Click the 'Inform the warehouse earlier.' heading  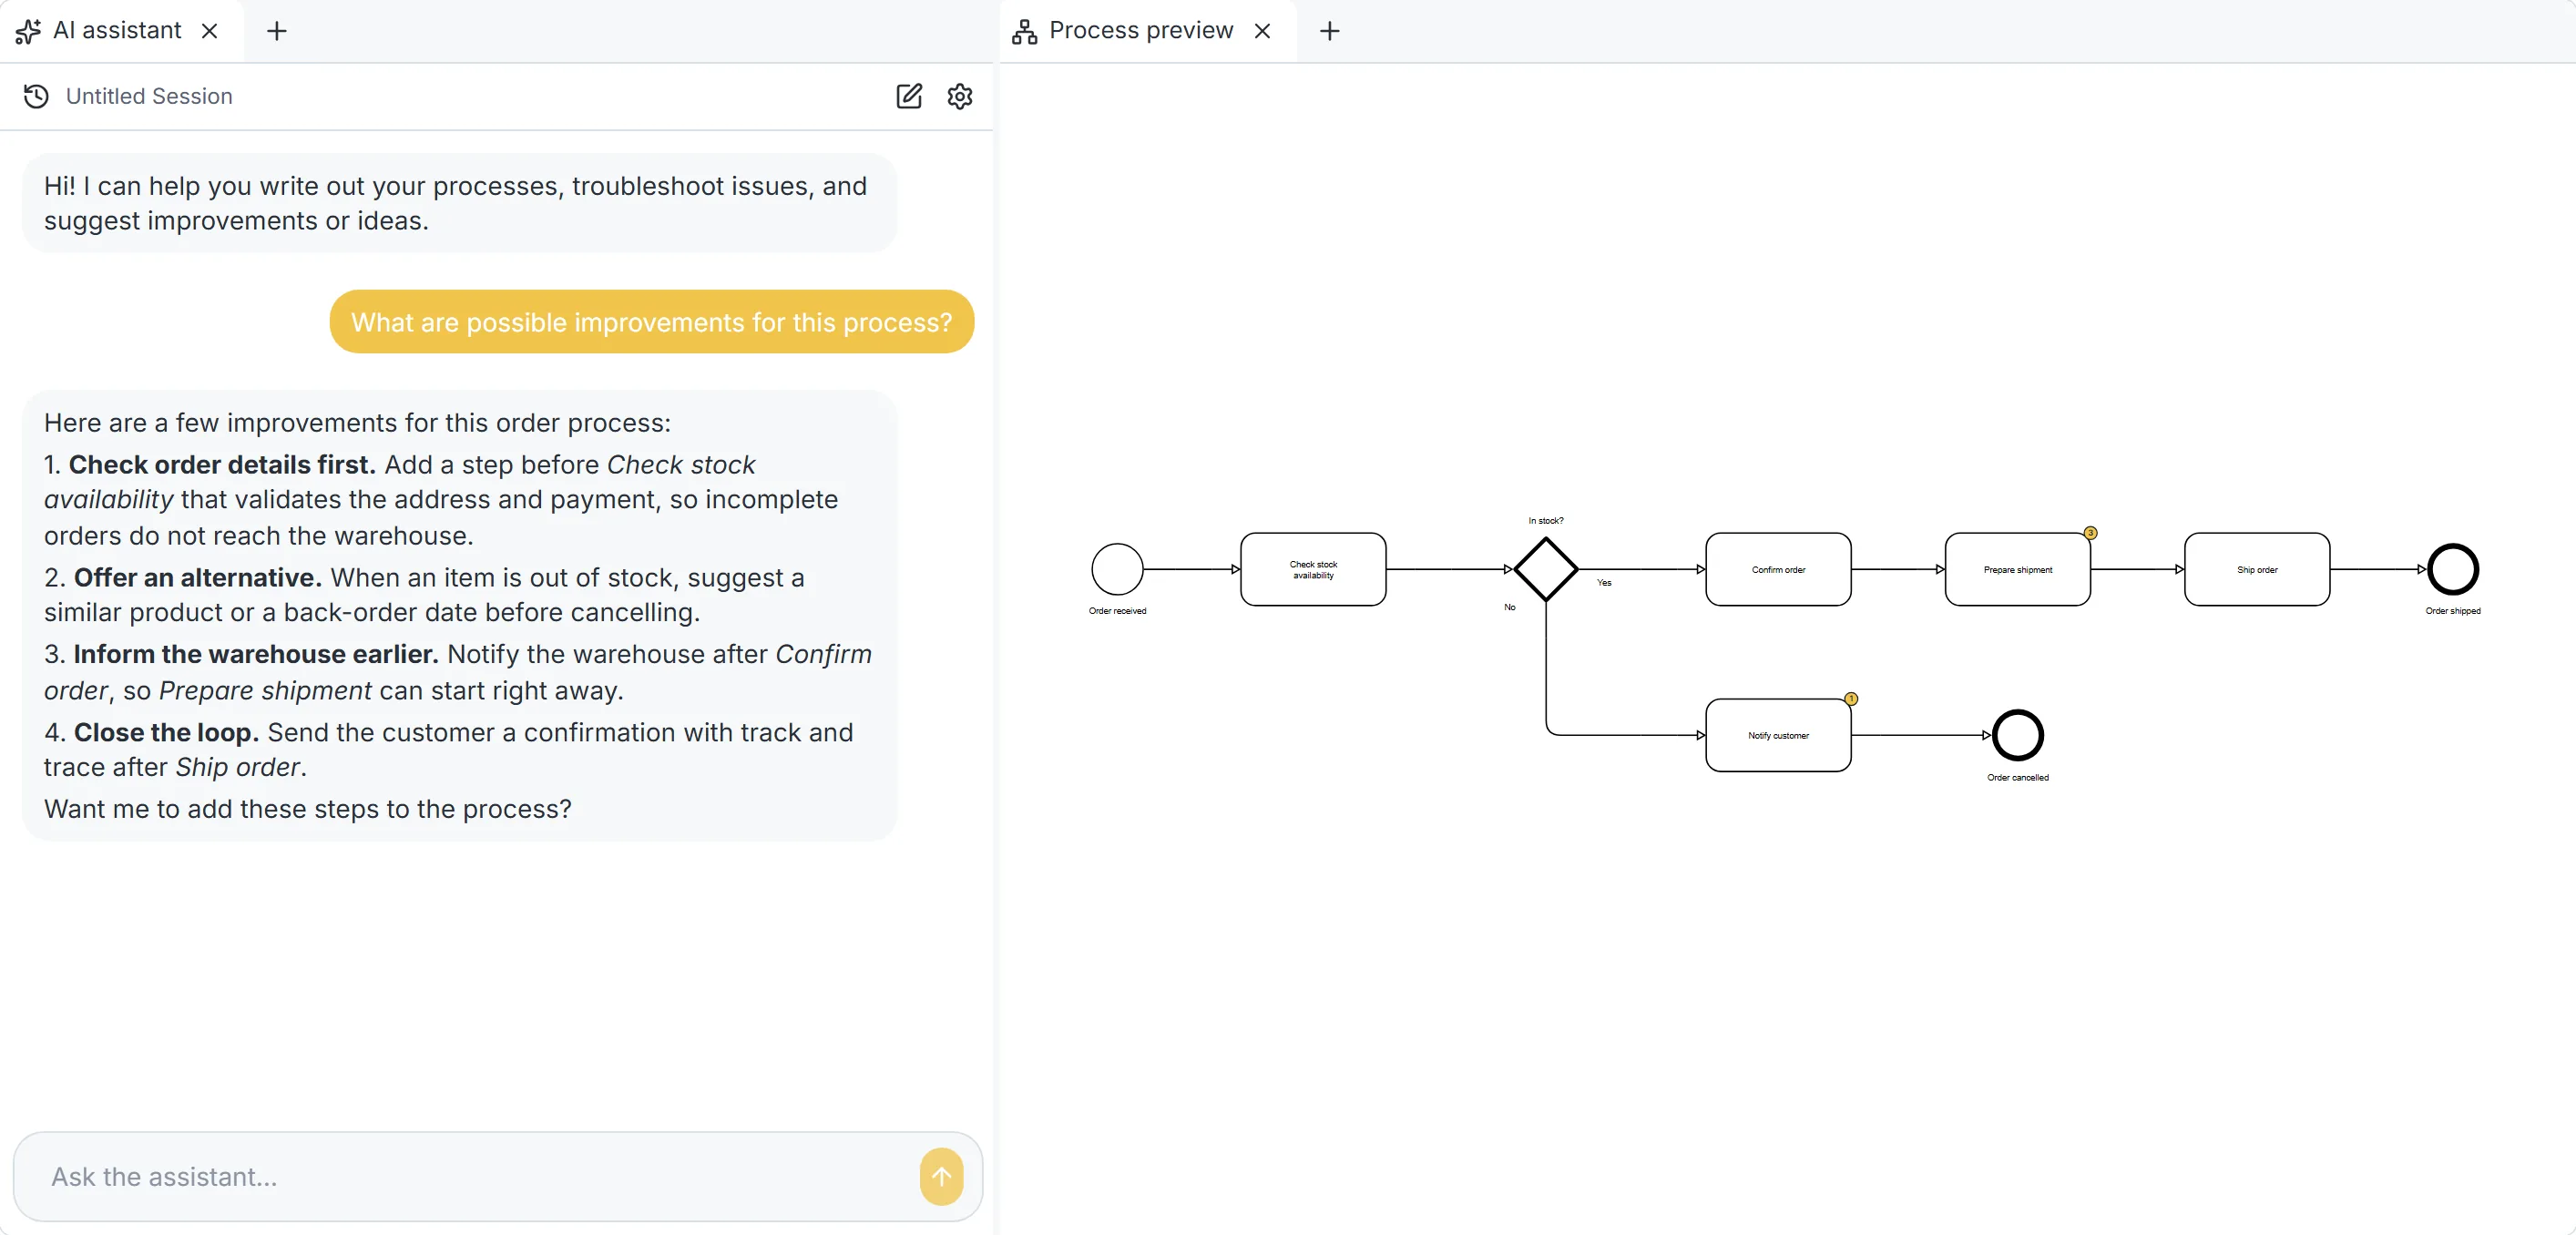(256, 654)
